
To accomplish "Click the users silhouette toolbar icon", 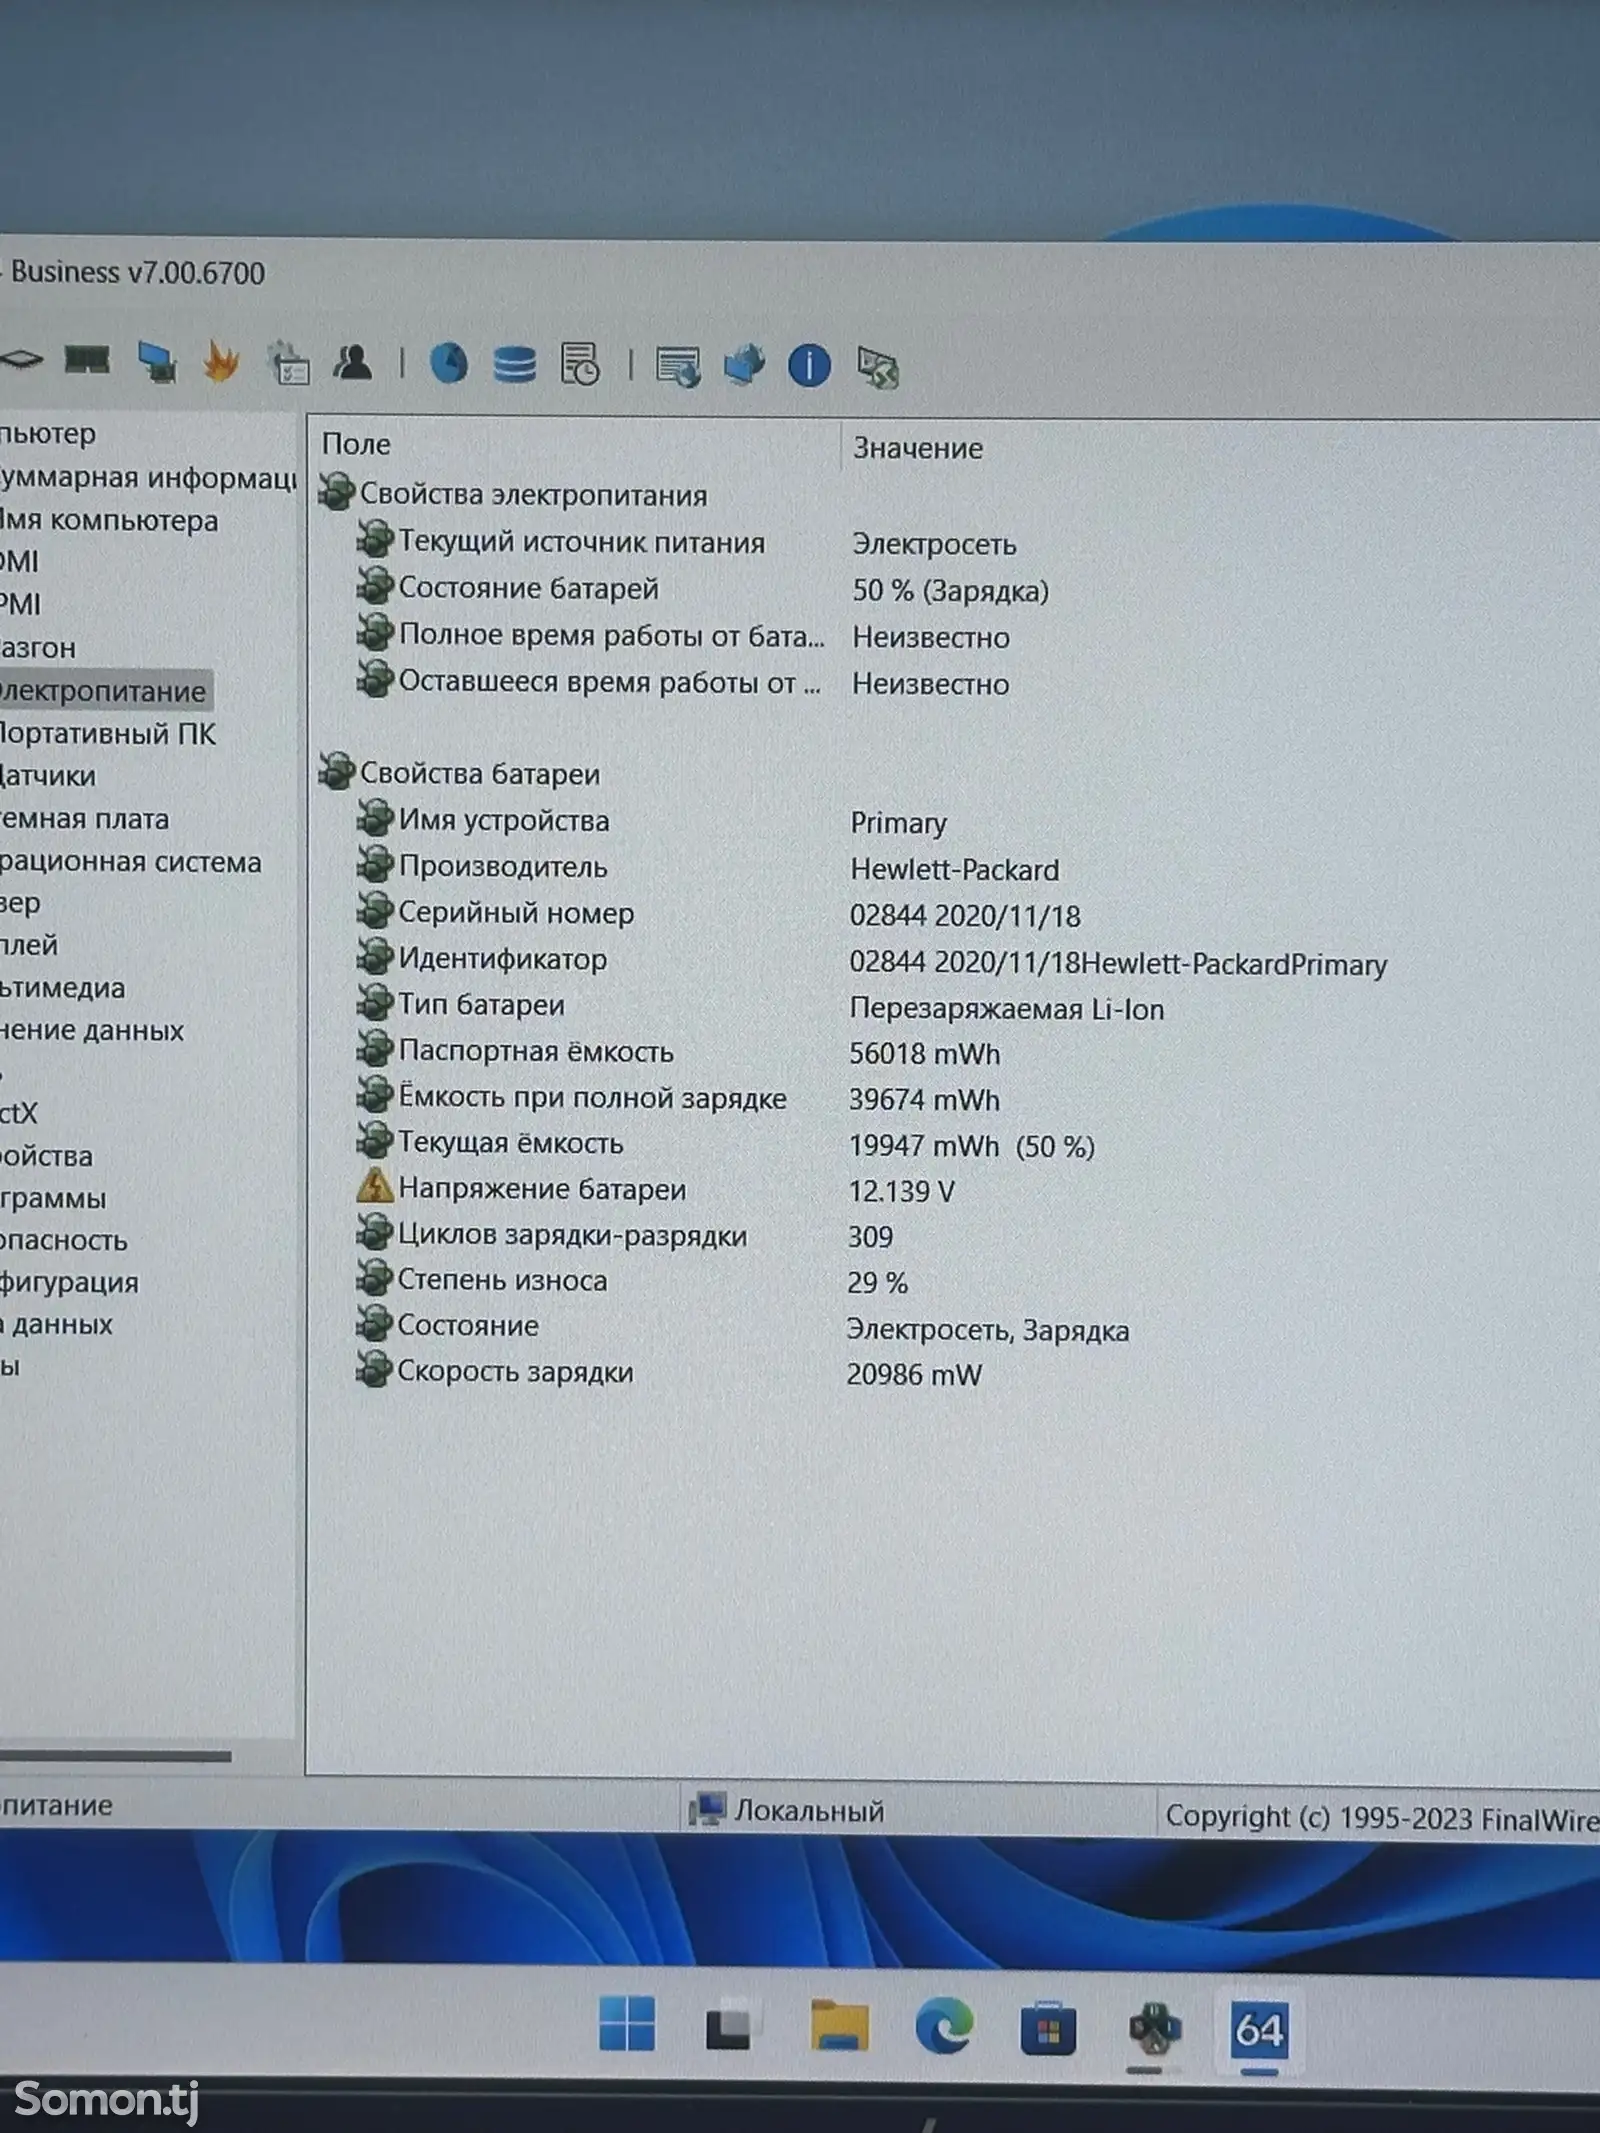I will 352,362.
